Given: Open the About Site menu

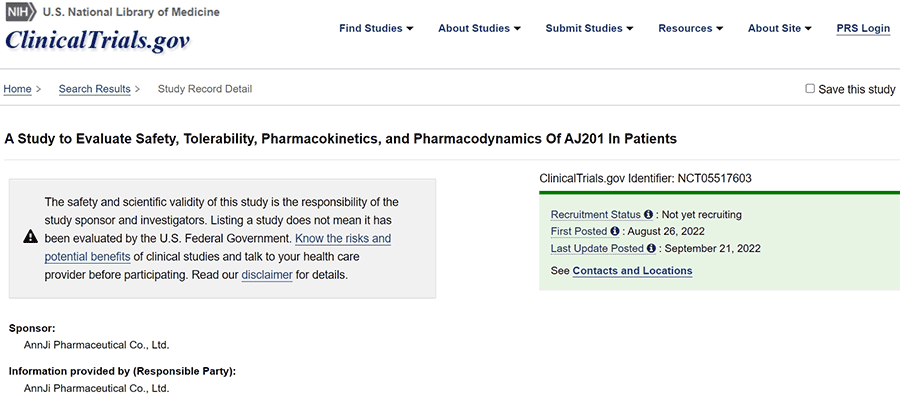Looking at the screenshot, I should [779, 28].
